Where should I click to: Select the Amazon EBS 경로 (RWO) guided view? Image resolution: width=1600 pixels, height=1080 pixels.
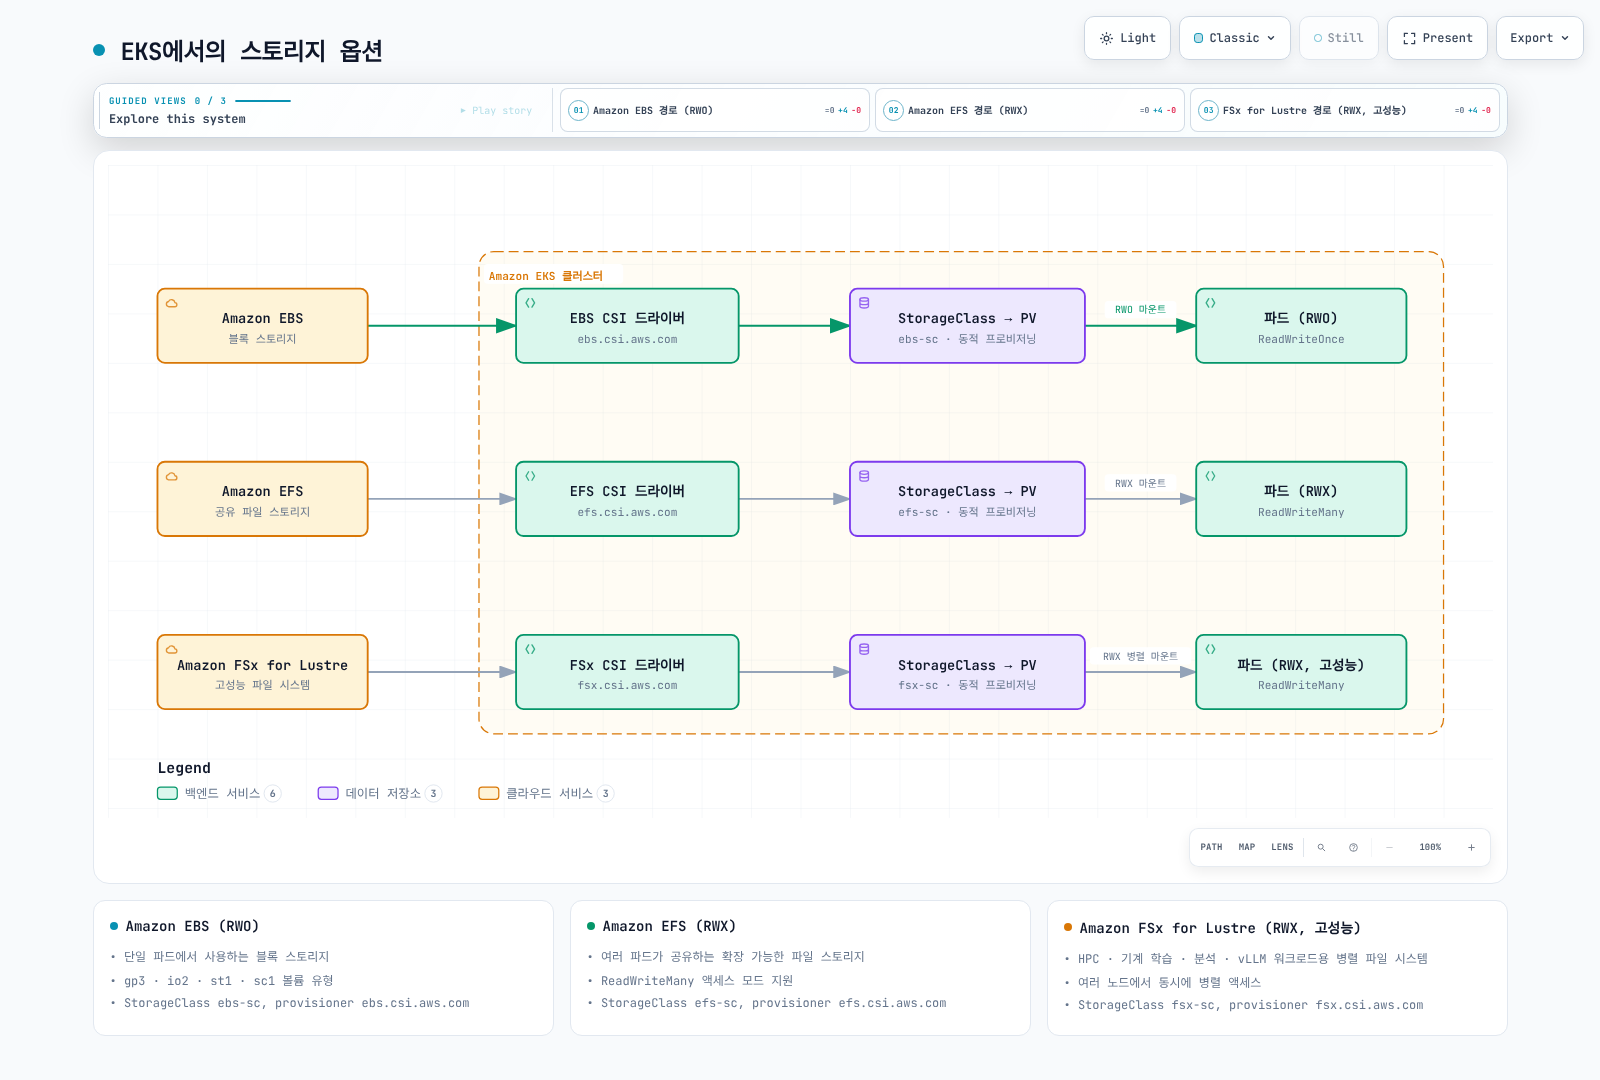point(715,110)
